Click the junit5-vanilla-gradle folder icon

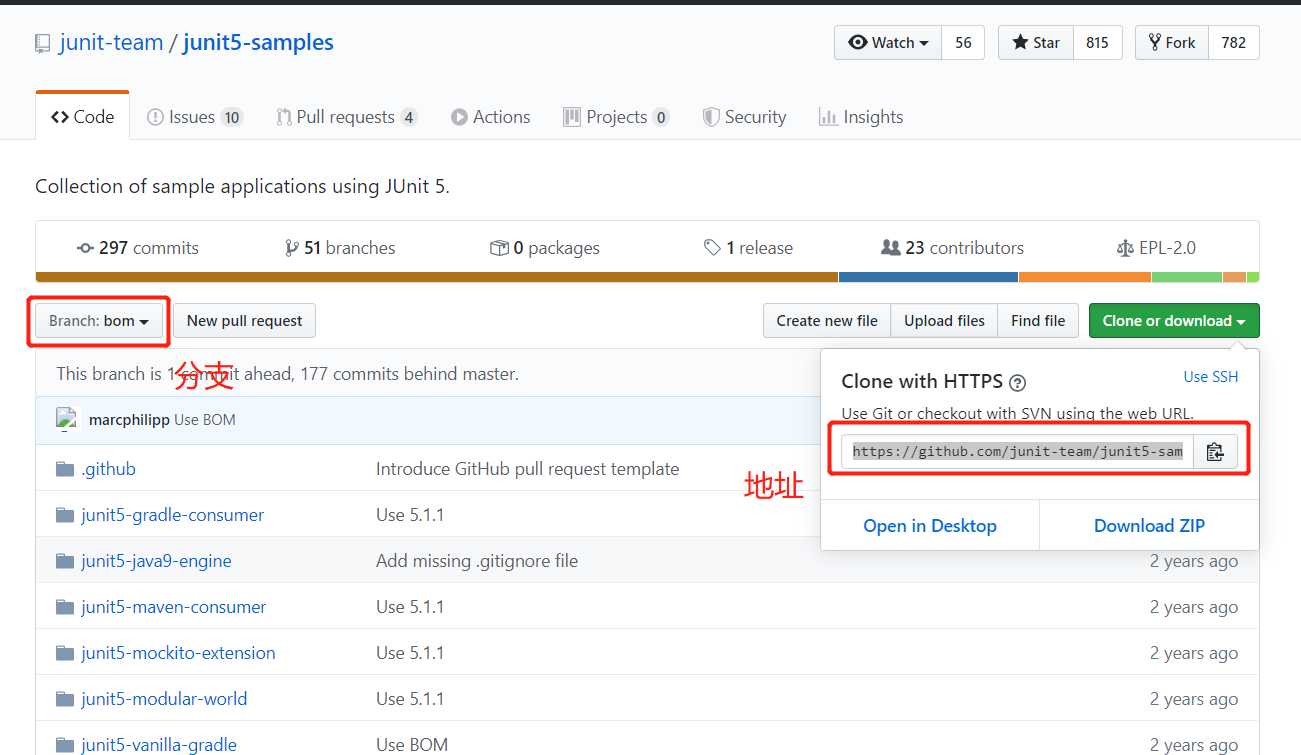(65, 745)
